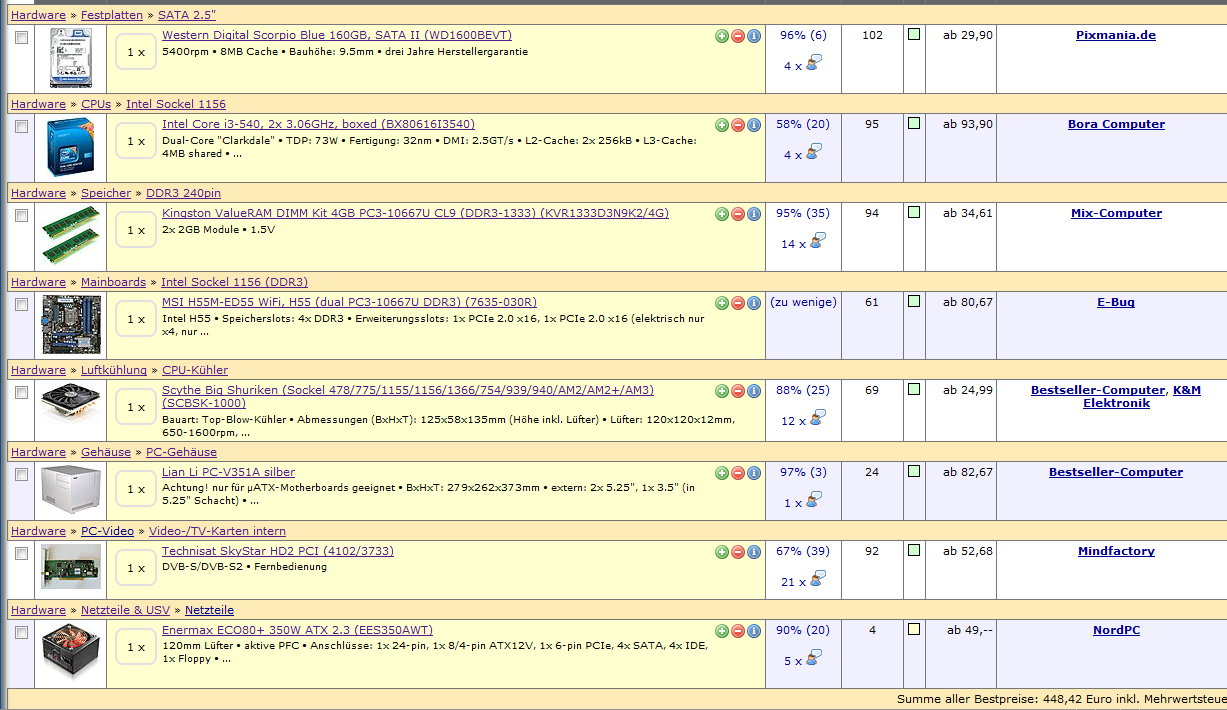Open Lian Li case product thumbnail
This screenshot has height=710, width=1227.
tap(70, 489)
